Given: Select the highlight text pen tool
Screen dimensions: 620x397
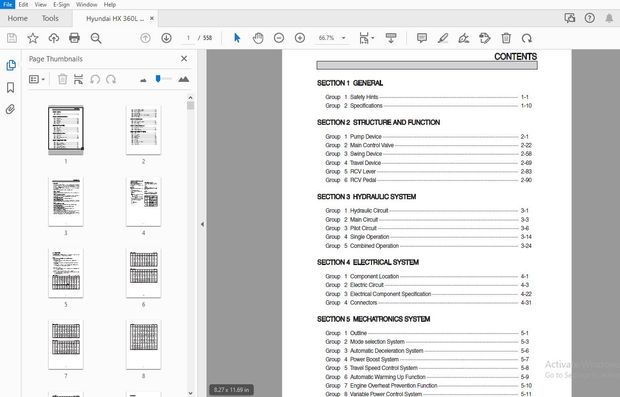Looking at the screenshot, I should (x=443, y=38).
